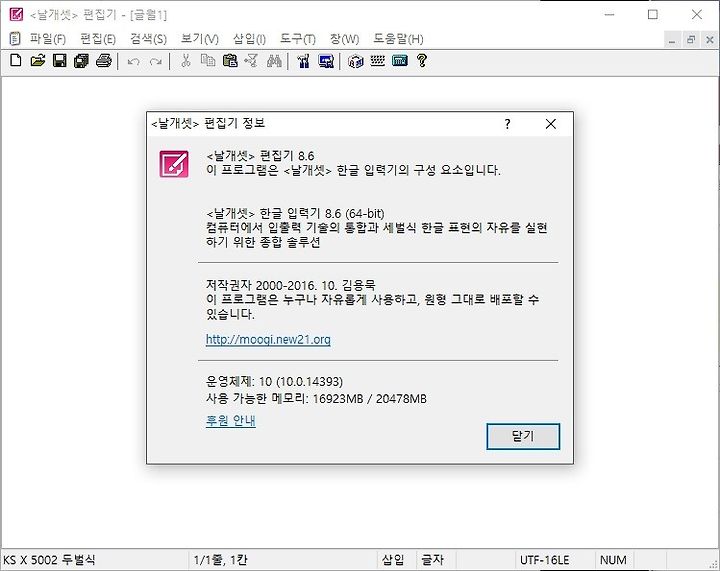
Task: Click the resize grip at the status bar corner
Action: [x=714, y=565]
